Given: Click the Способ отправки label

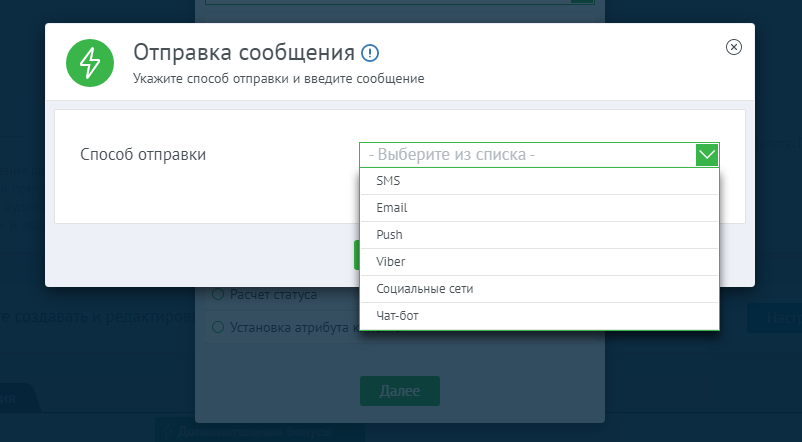Looking at the screenshot, I should pyautogui.click(x=143, y=154).
